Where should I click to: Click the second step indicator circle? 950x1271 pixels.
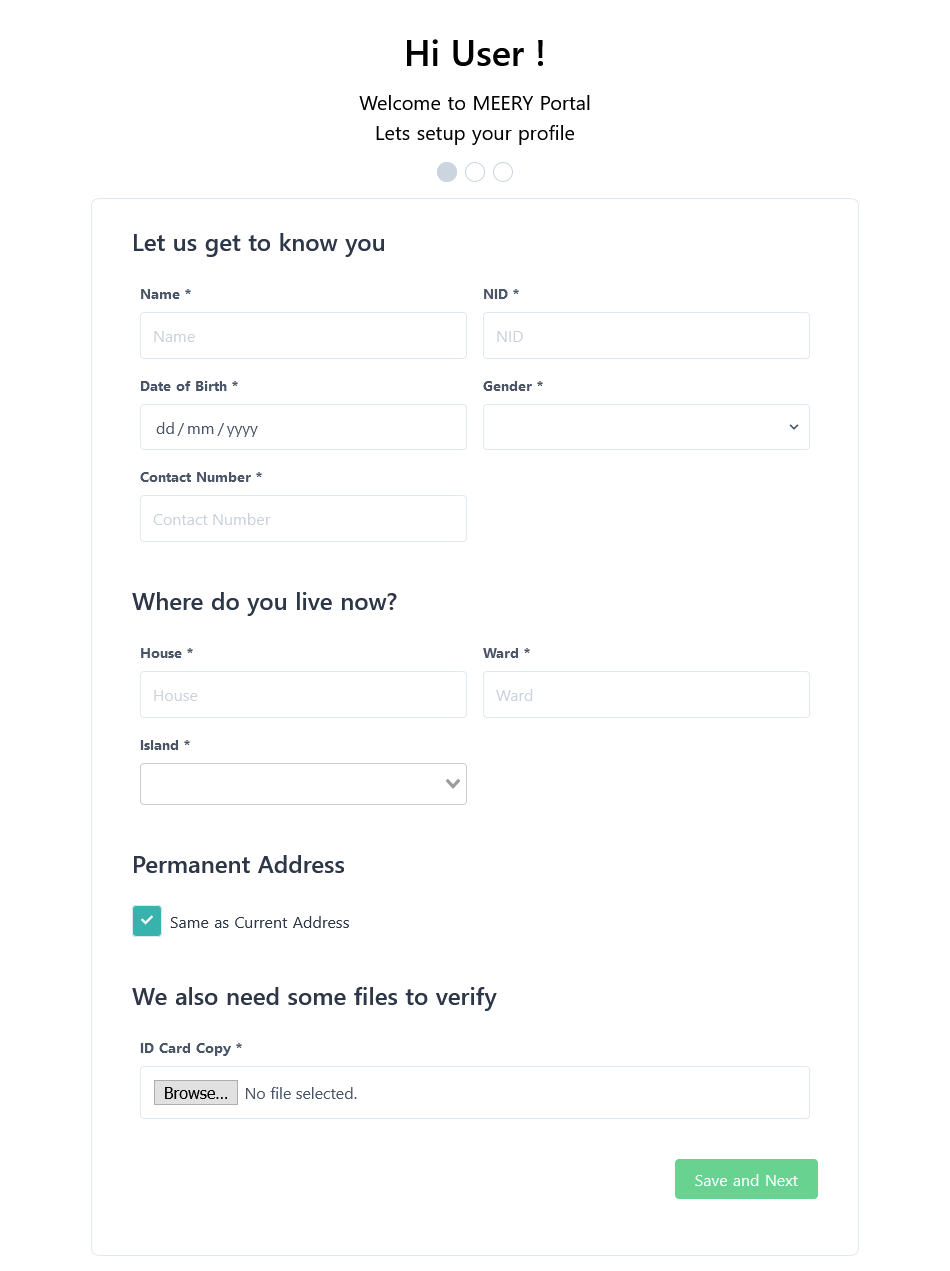tap(475, 172)
